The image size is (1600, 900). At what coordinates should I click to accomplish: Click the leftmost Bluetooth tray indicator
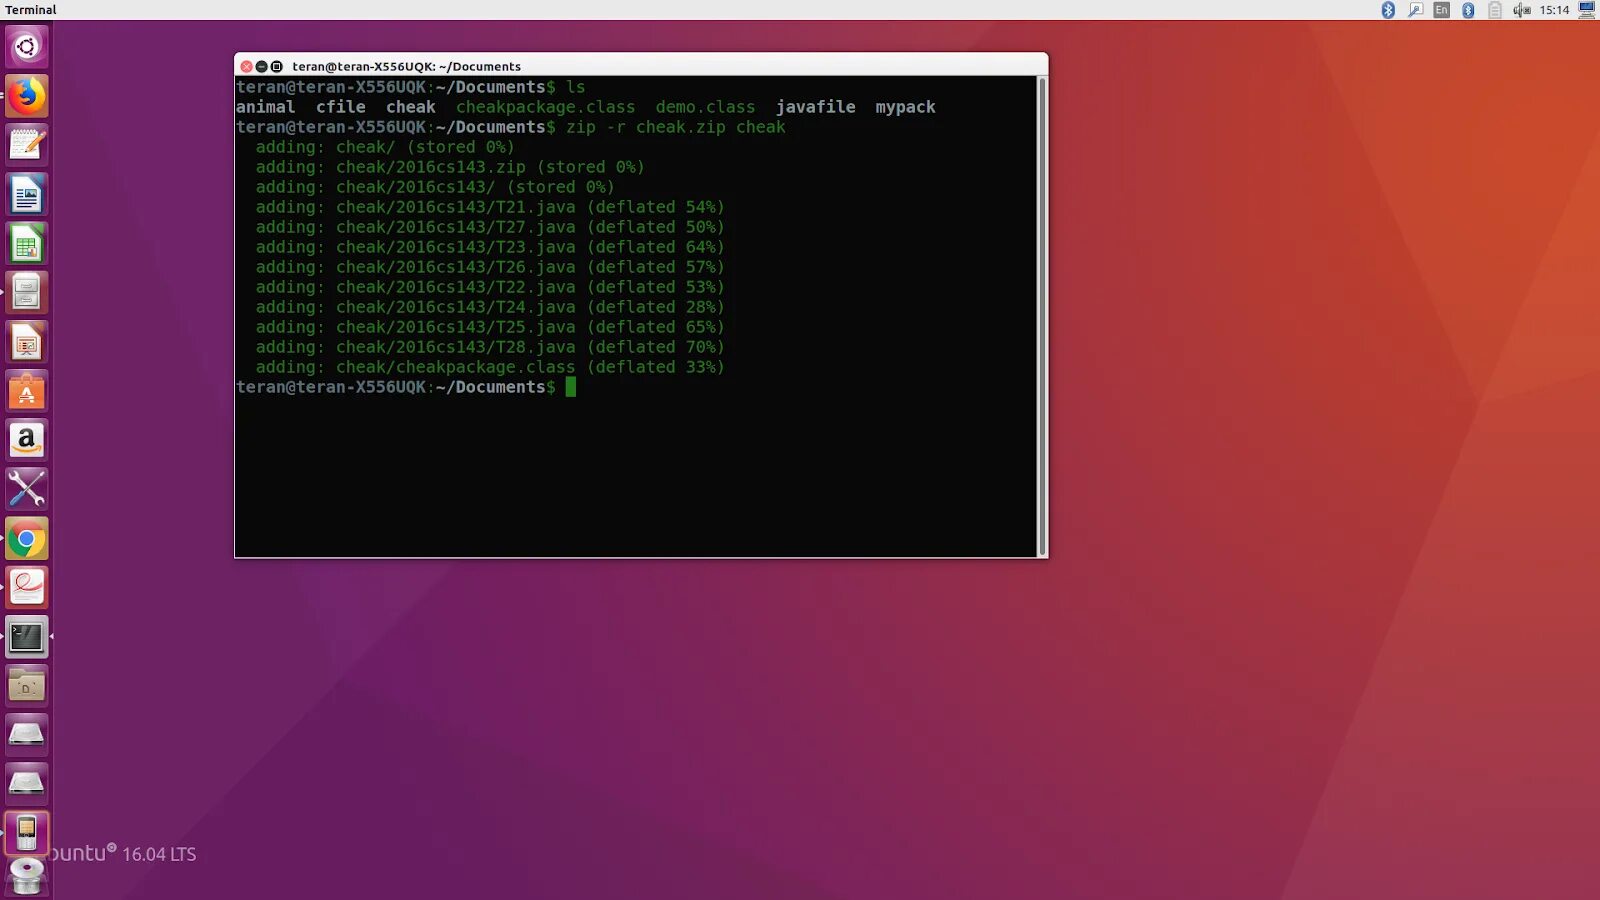(x=1388, y=10)
